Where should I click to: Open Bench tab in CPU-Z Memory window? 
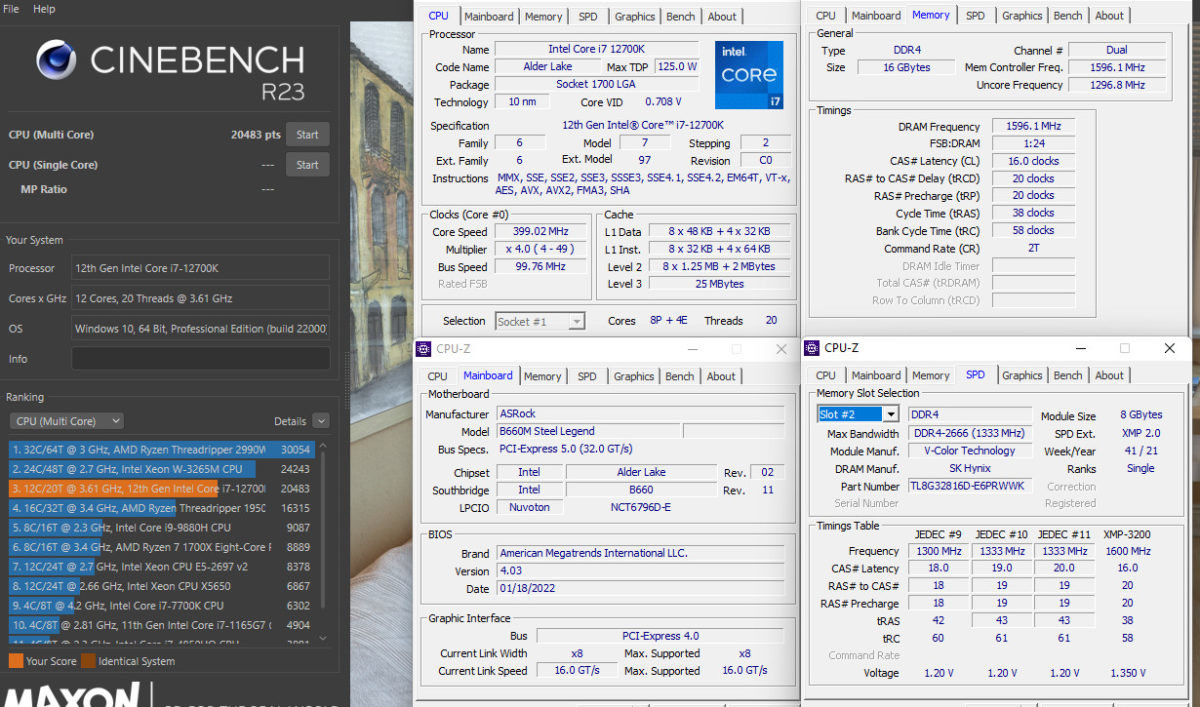[1067, 15]
